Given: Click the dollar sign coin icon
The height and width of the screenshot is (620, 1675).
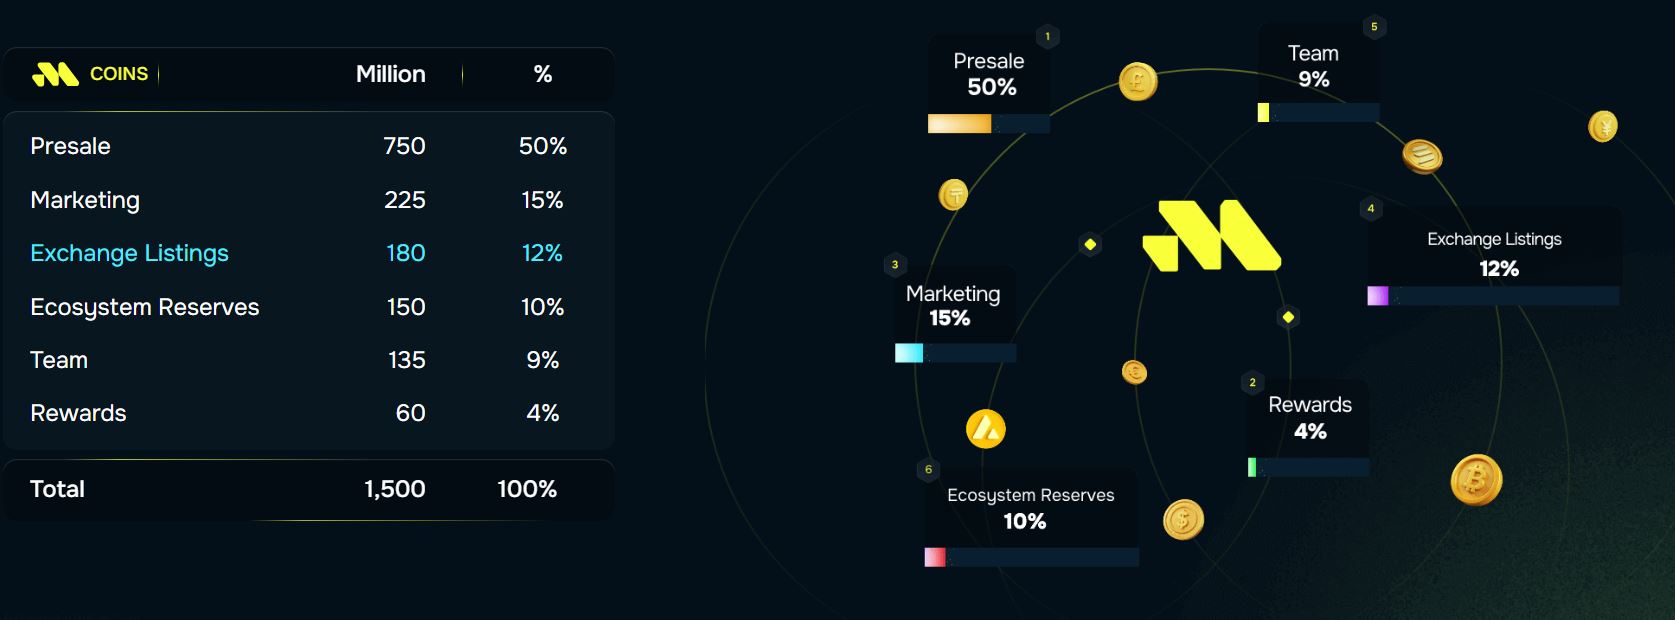Looking at the screenshot, I should (x=1183, y=519).
